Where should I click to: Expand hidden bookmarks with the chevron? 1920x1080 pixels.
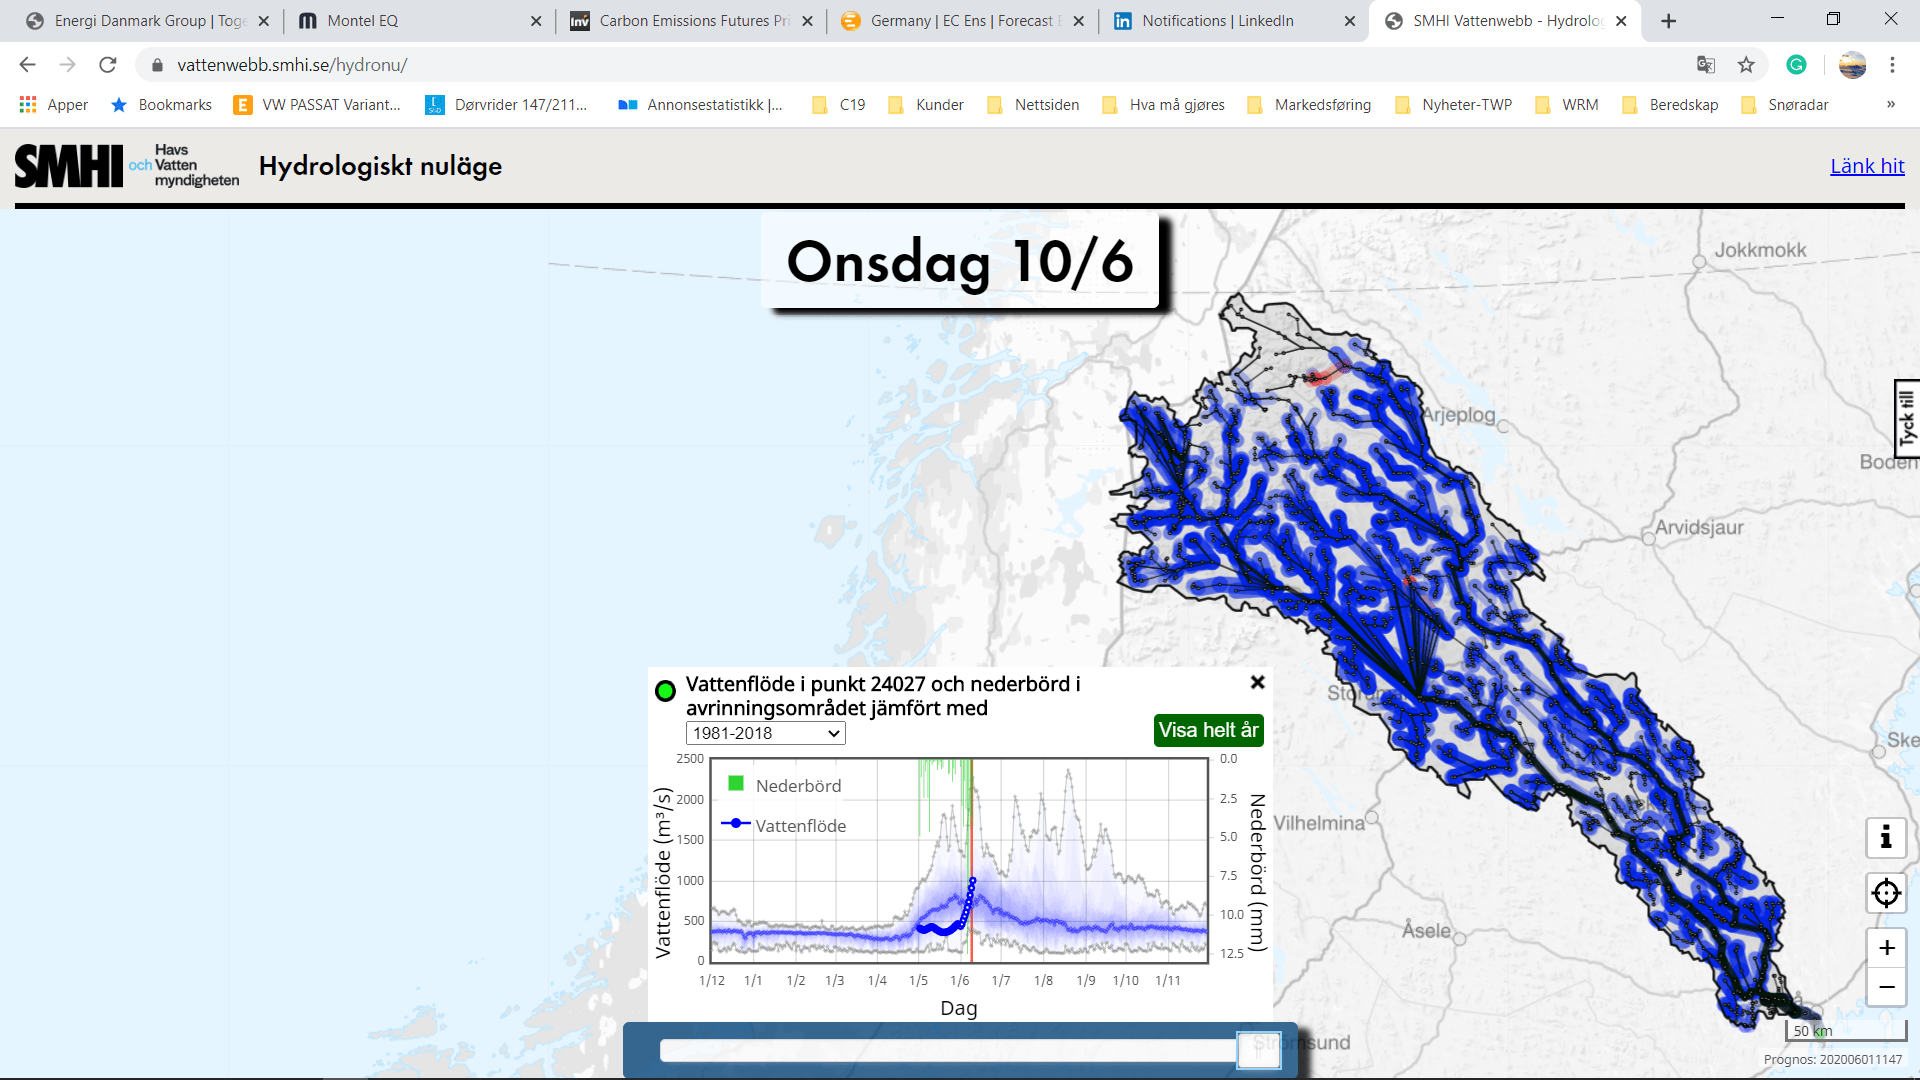click(1890, 105)
